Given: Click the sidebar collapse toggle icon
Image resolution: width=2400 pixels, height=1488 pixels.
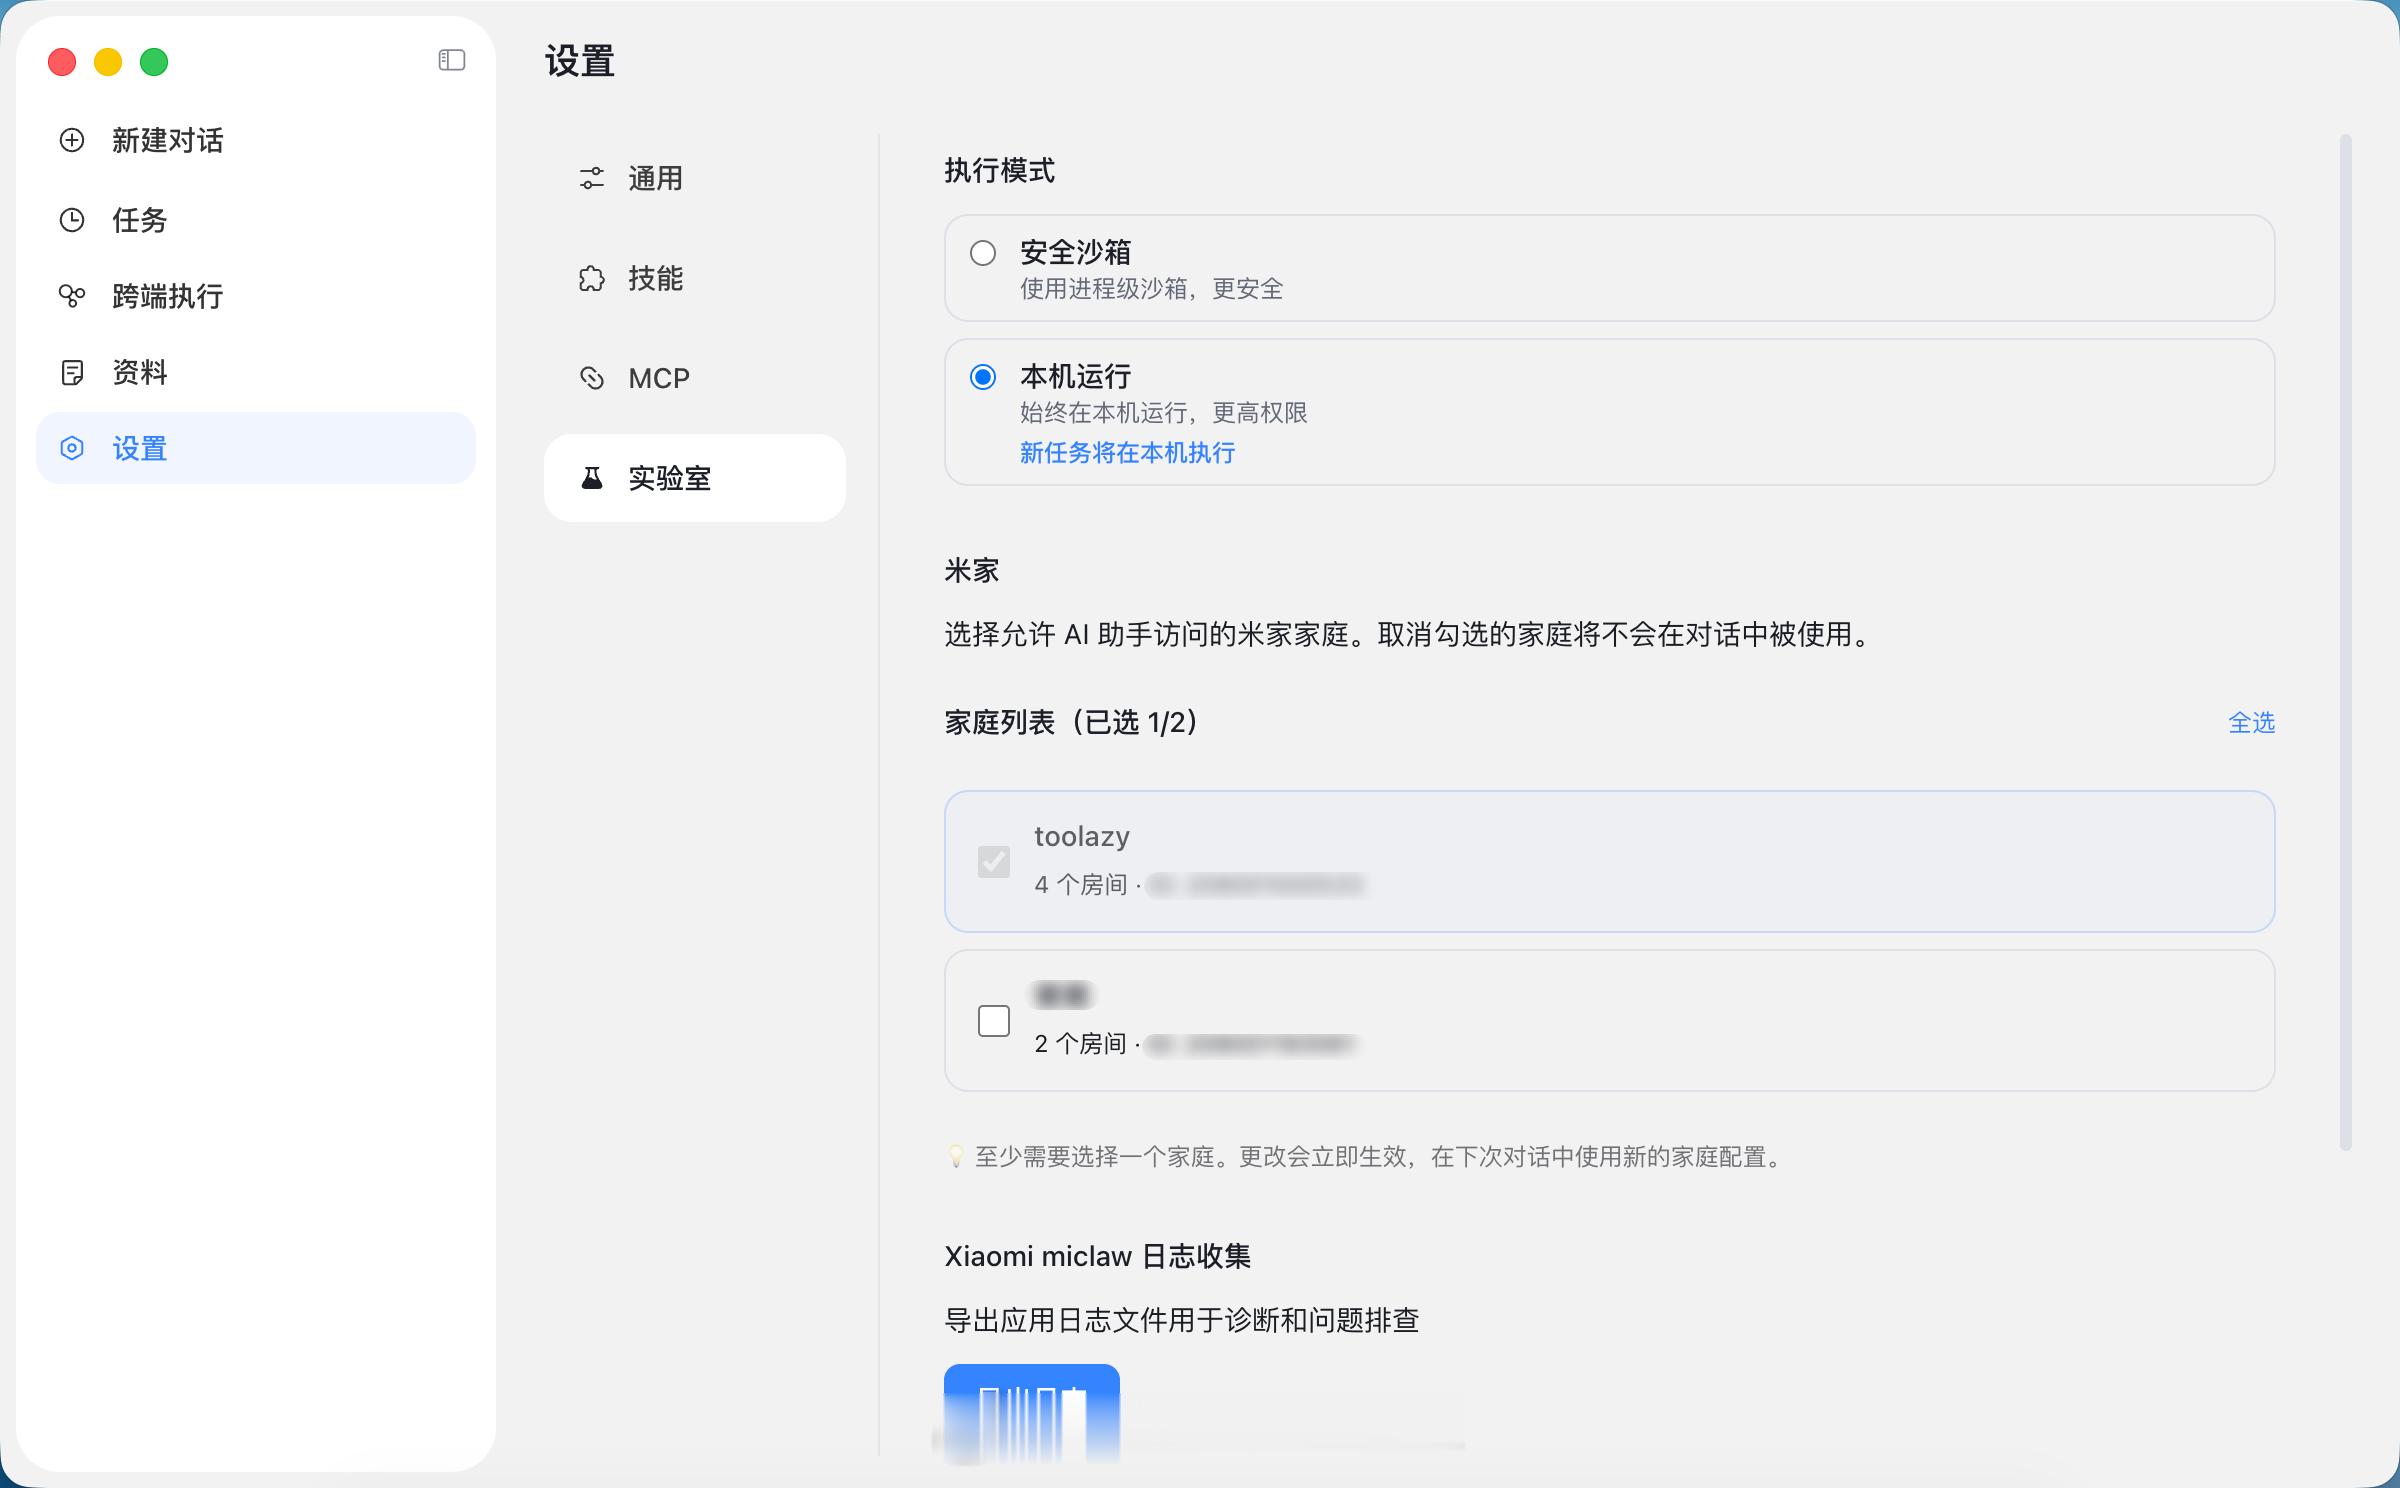Looking at the screenshot, I should (452, 61).
